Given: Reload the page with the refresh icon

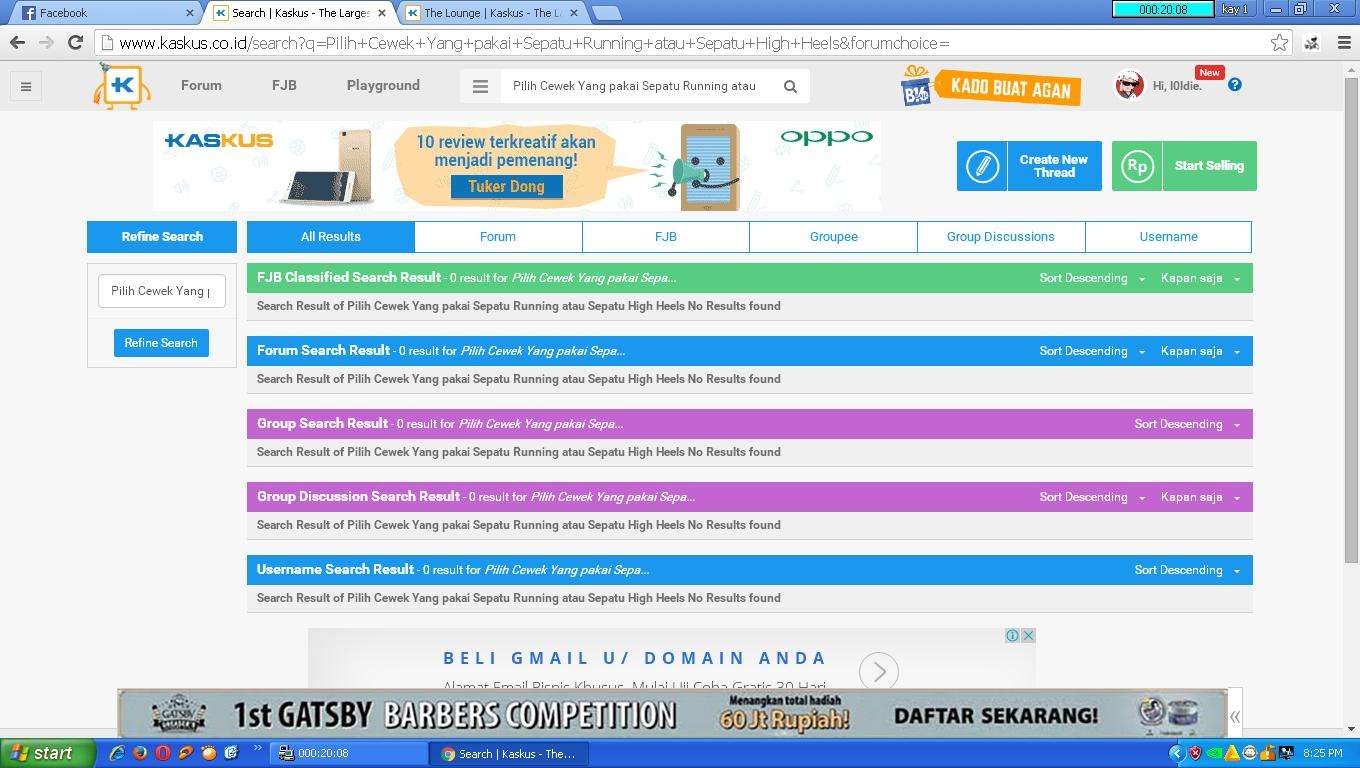Looking at the screenshot, I should 75,42.
